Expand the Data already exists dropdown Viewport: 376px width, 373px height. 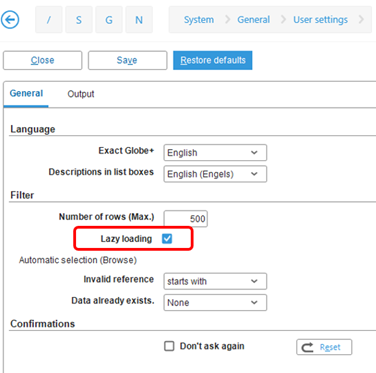[x=215, y=303]
